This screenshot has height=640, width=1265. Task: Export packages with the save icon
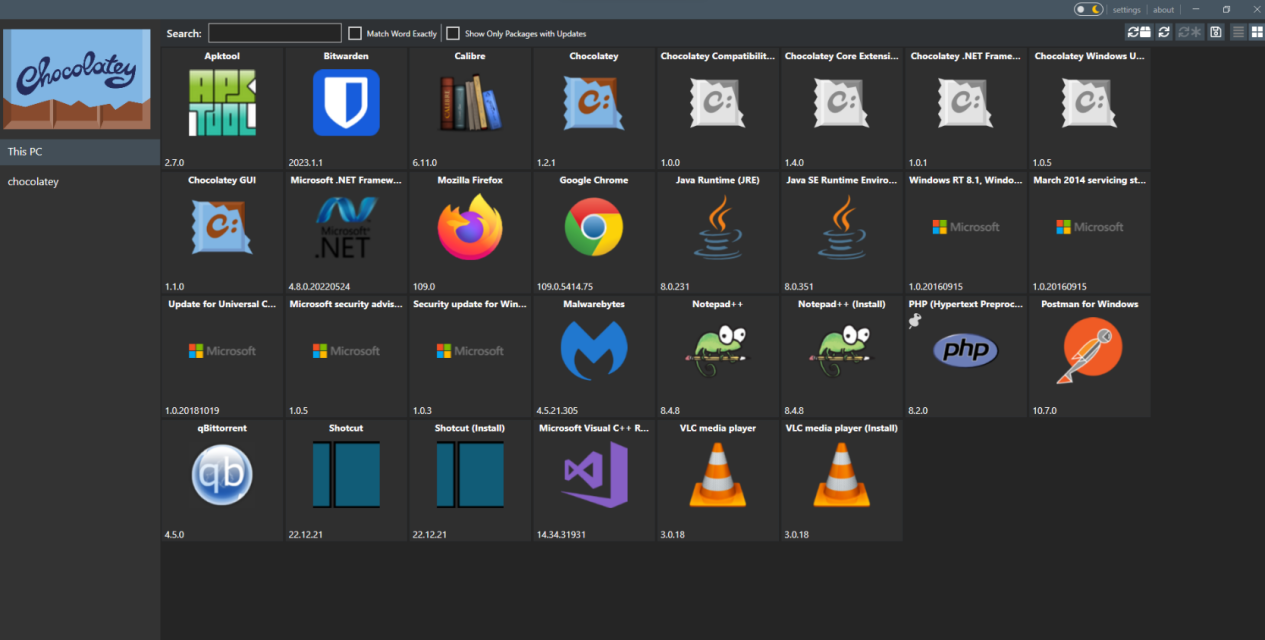[1216, 32]
